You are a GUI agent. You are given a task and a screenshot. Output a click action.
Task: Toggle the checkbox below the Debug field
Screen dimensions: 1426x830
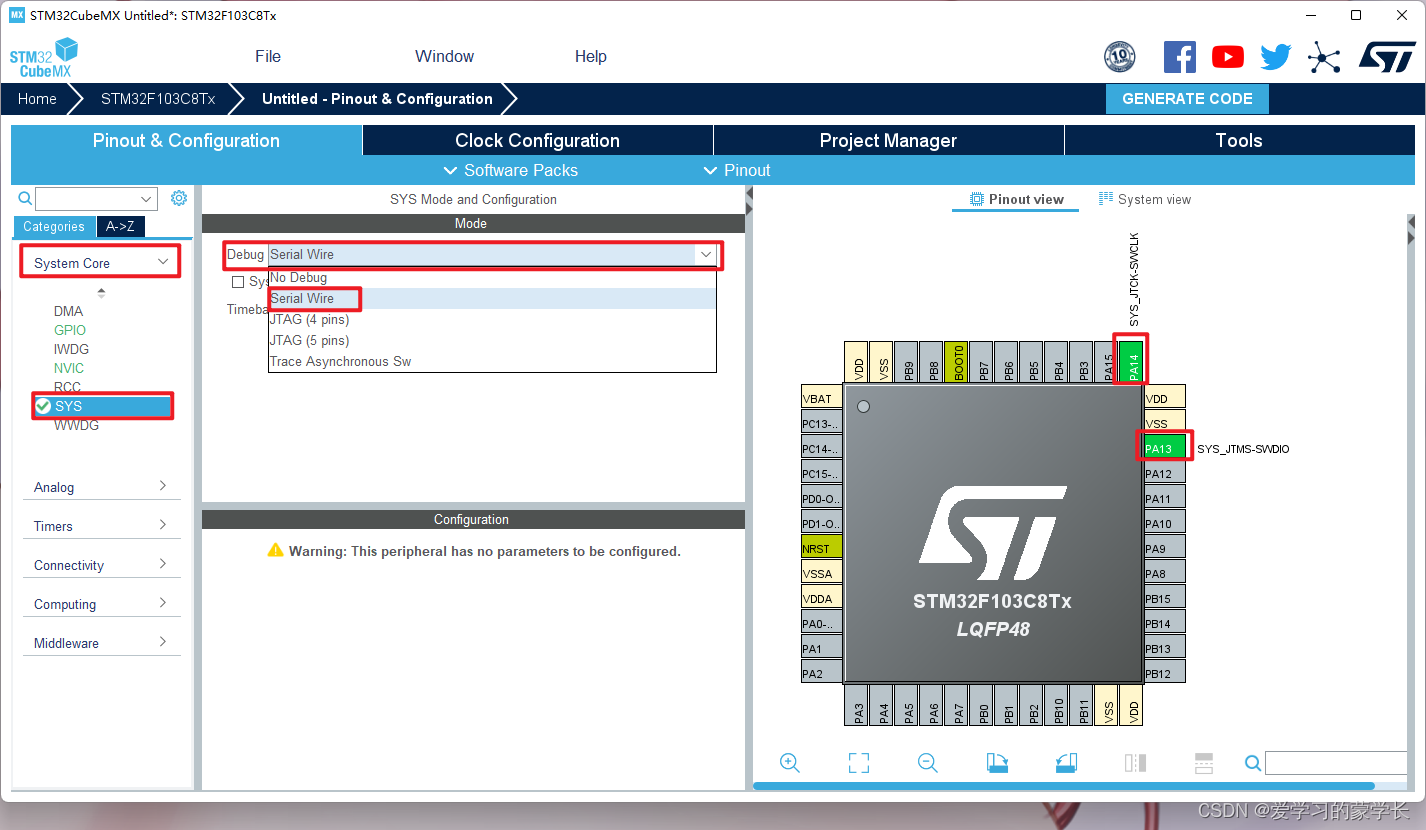point(238,282)
